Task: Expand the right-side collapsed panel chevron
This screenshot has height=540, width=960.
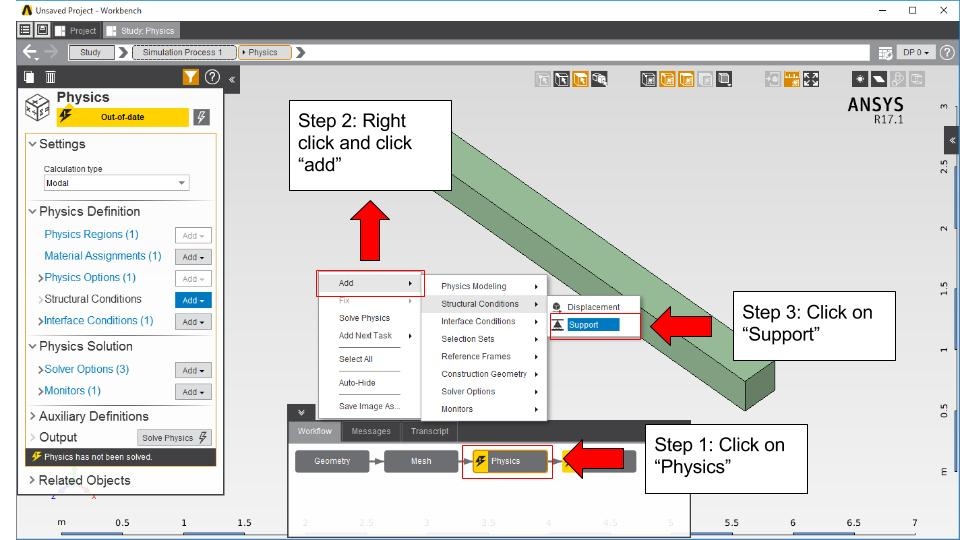Action: point(952,140)
